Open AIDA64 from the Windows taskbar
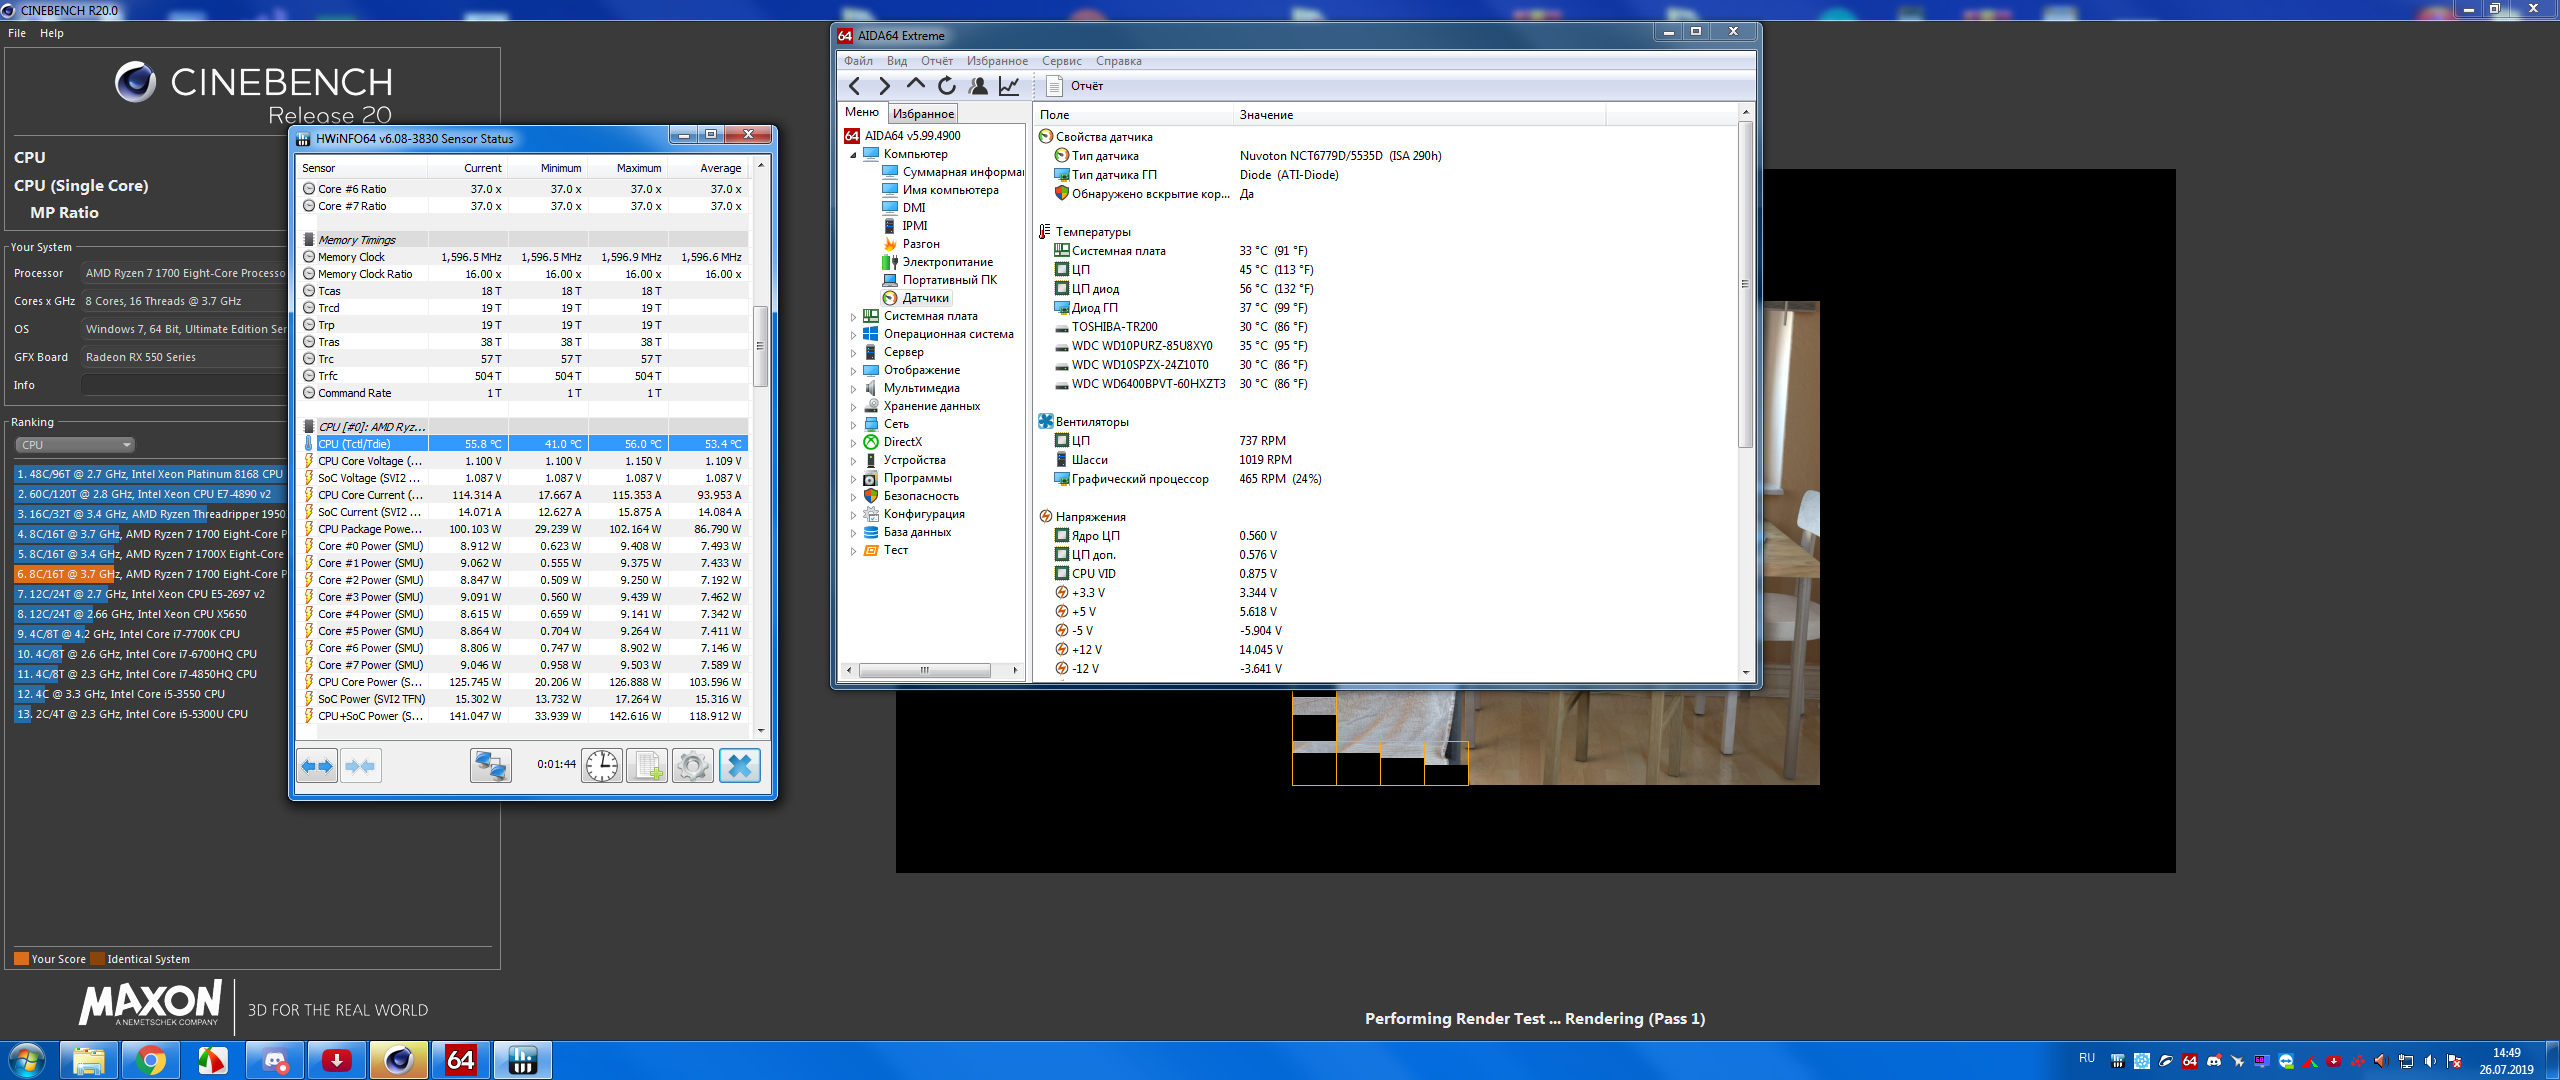Image resolution: width=2560 pixels, height=1080 pixels. [460, 1060]
